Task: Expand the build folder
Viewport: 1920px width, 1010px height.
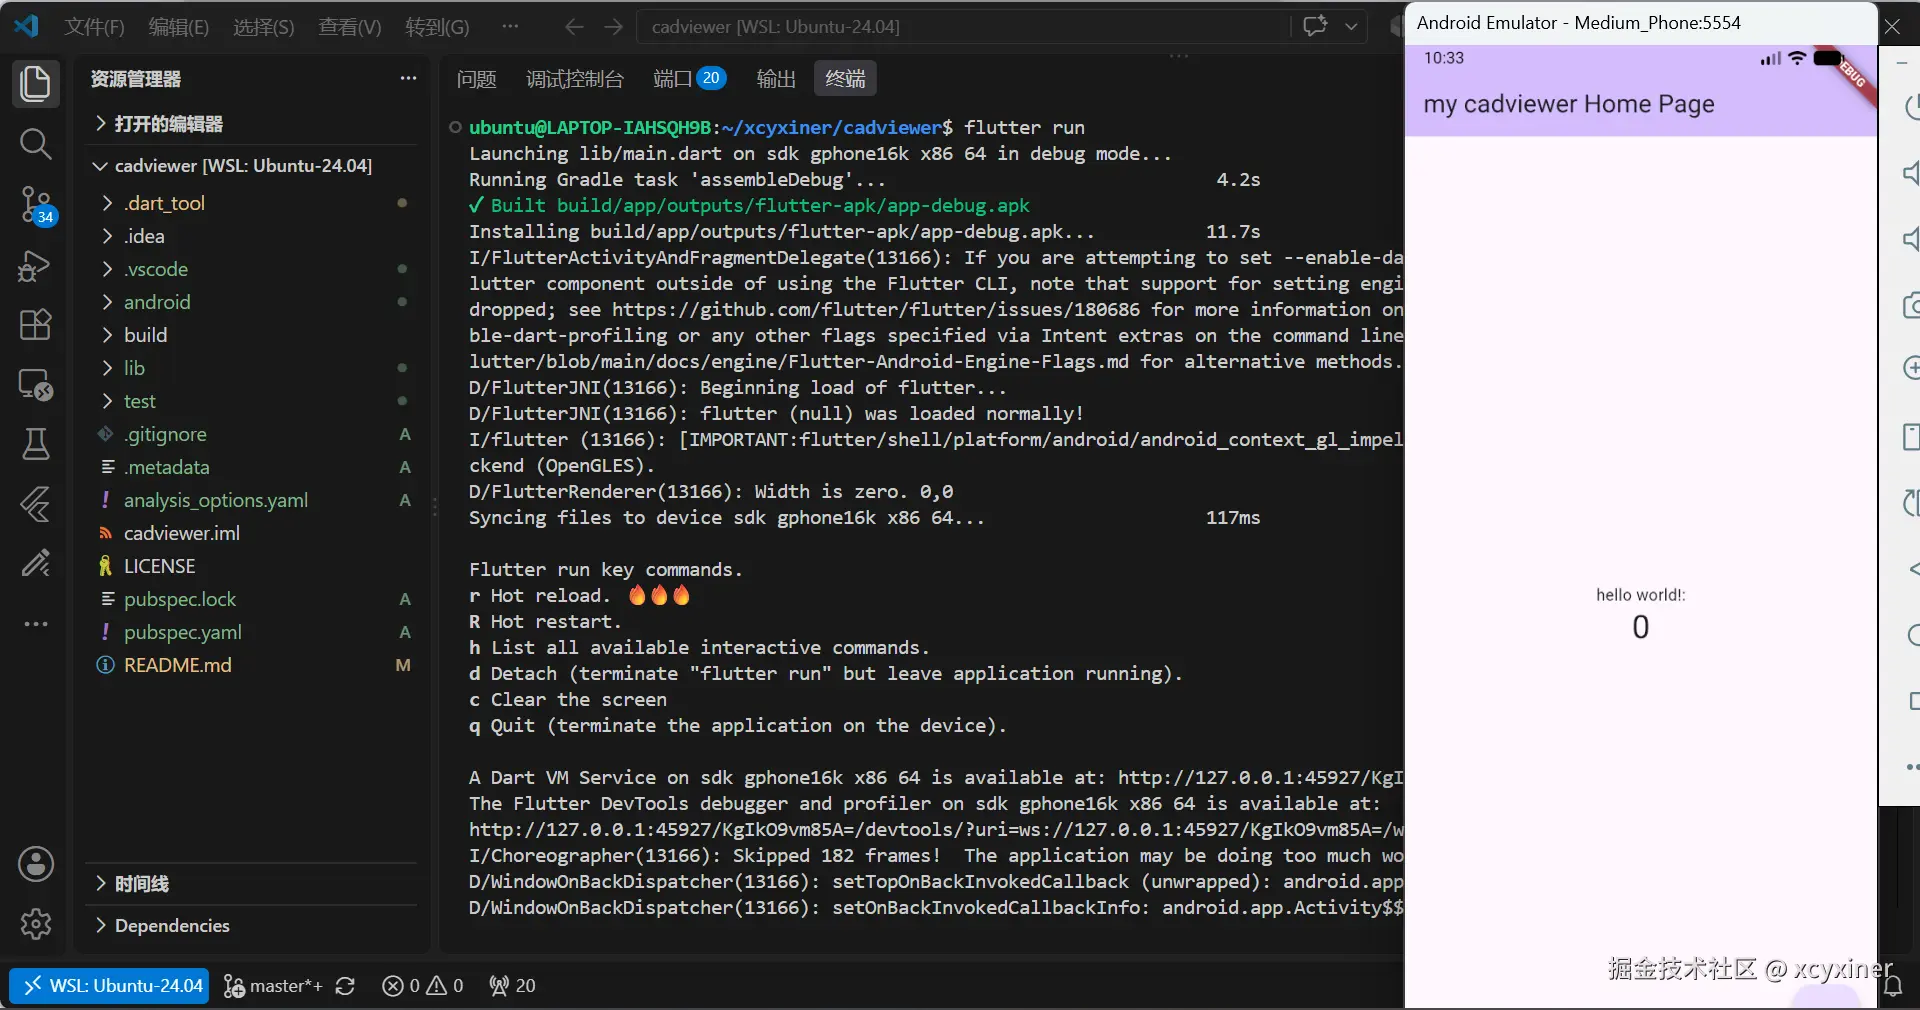Action: point(252,335)
